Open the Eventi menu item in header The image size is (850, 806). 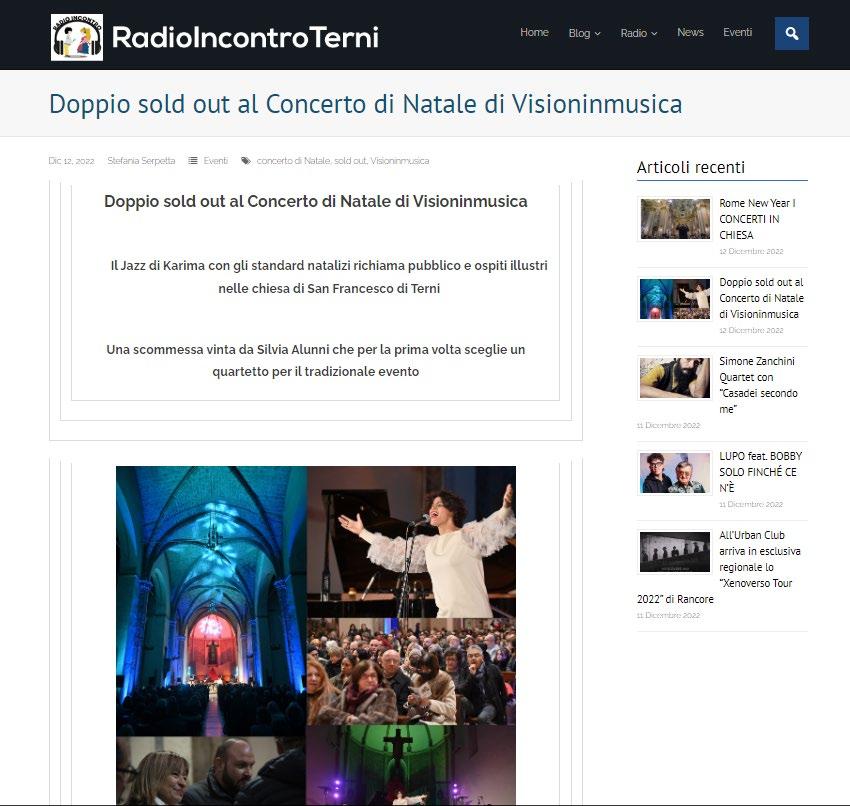(x=737, y=33)
